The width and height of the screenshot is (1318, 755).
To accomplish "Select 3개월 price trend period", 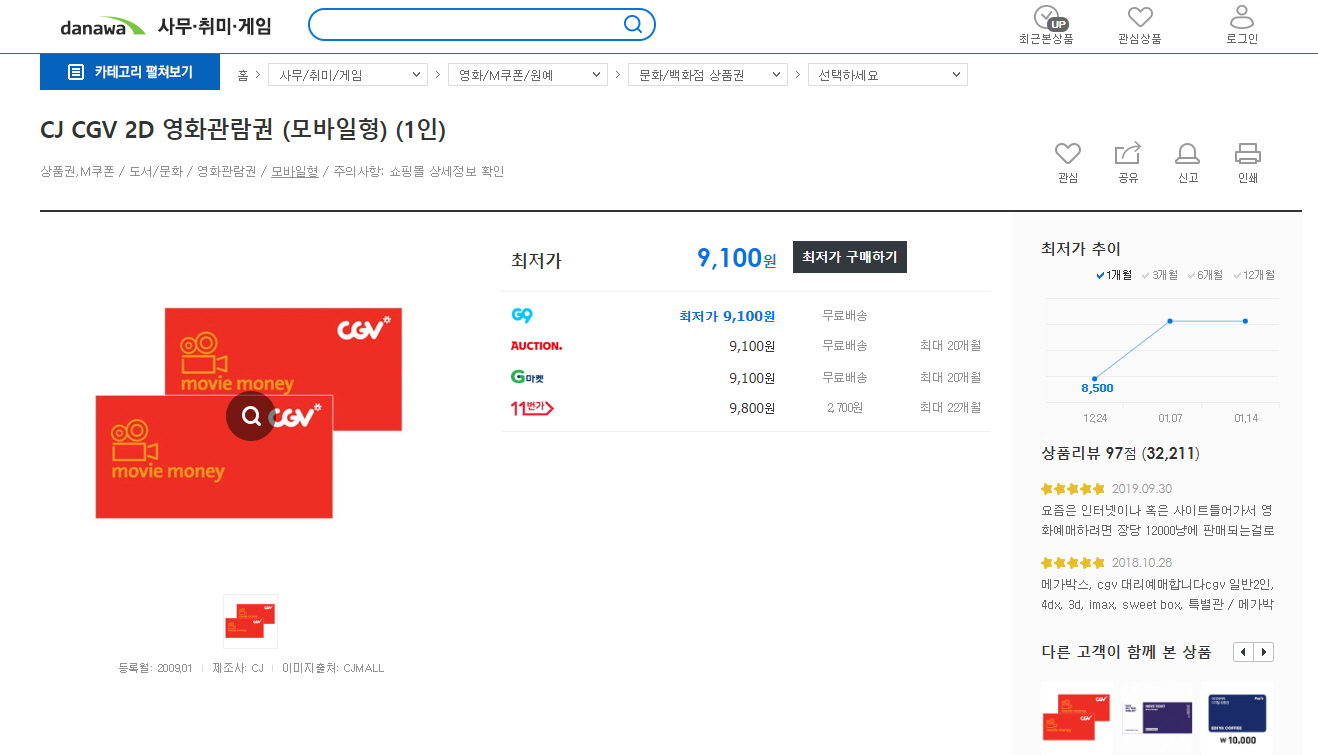I will coord(1159,275).
